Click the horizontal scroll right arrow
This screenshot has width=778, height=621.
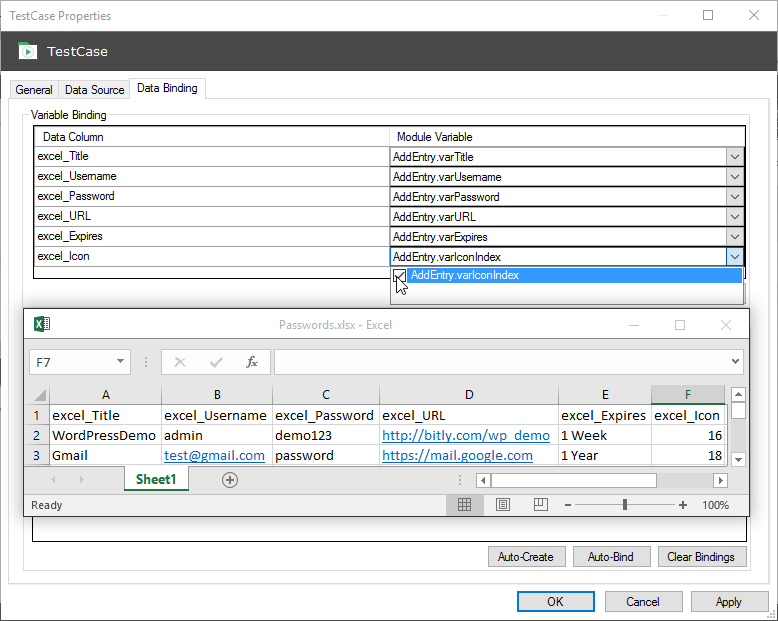(x=720, y=480)
